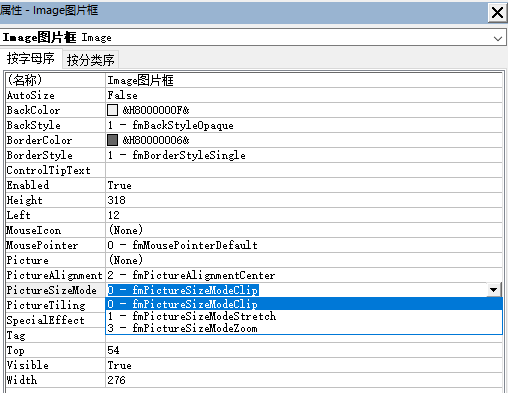508x393 pixels.
Task: Select the Enabled property name
Action: 55,185
